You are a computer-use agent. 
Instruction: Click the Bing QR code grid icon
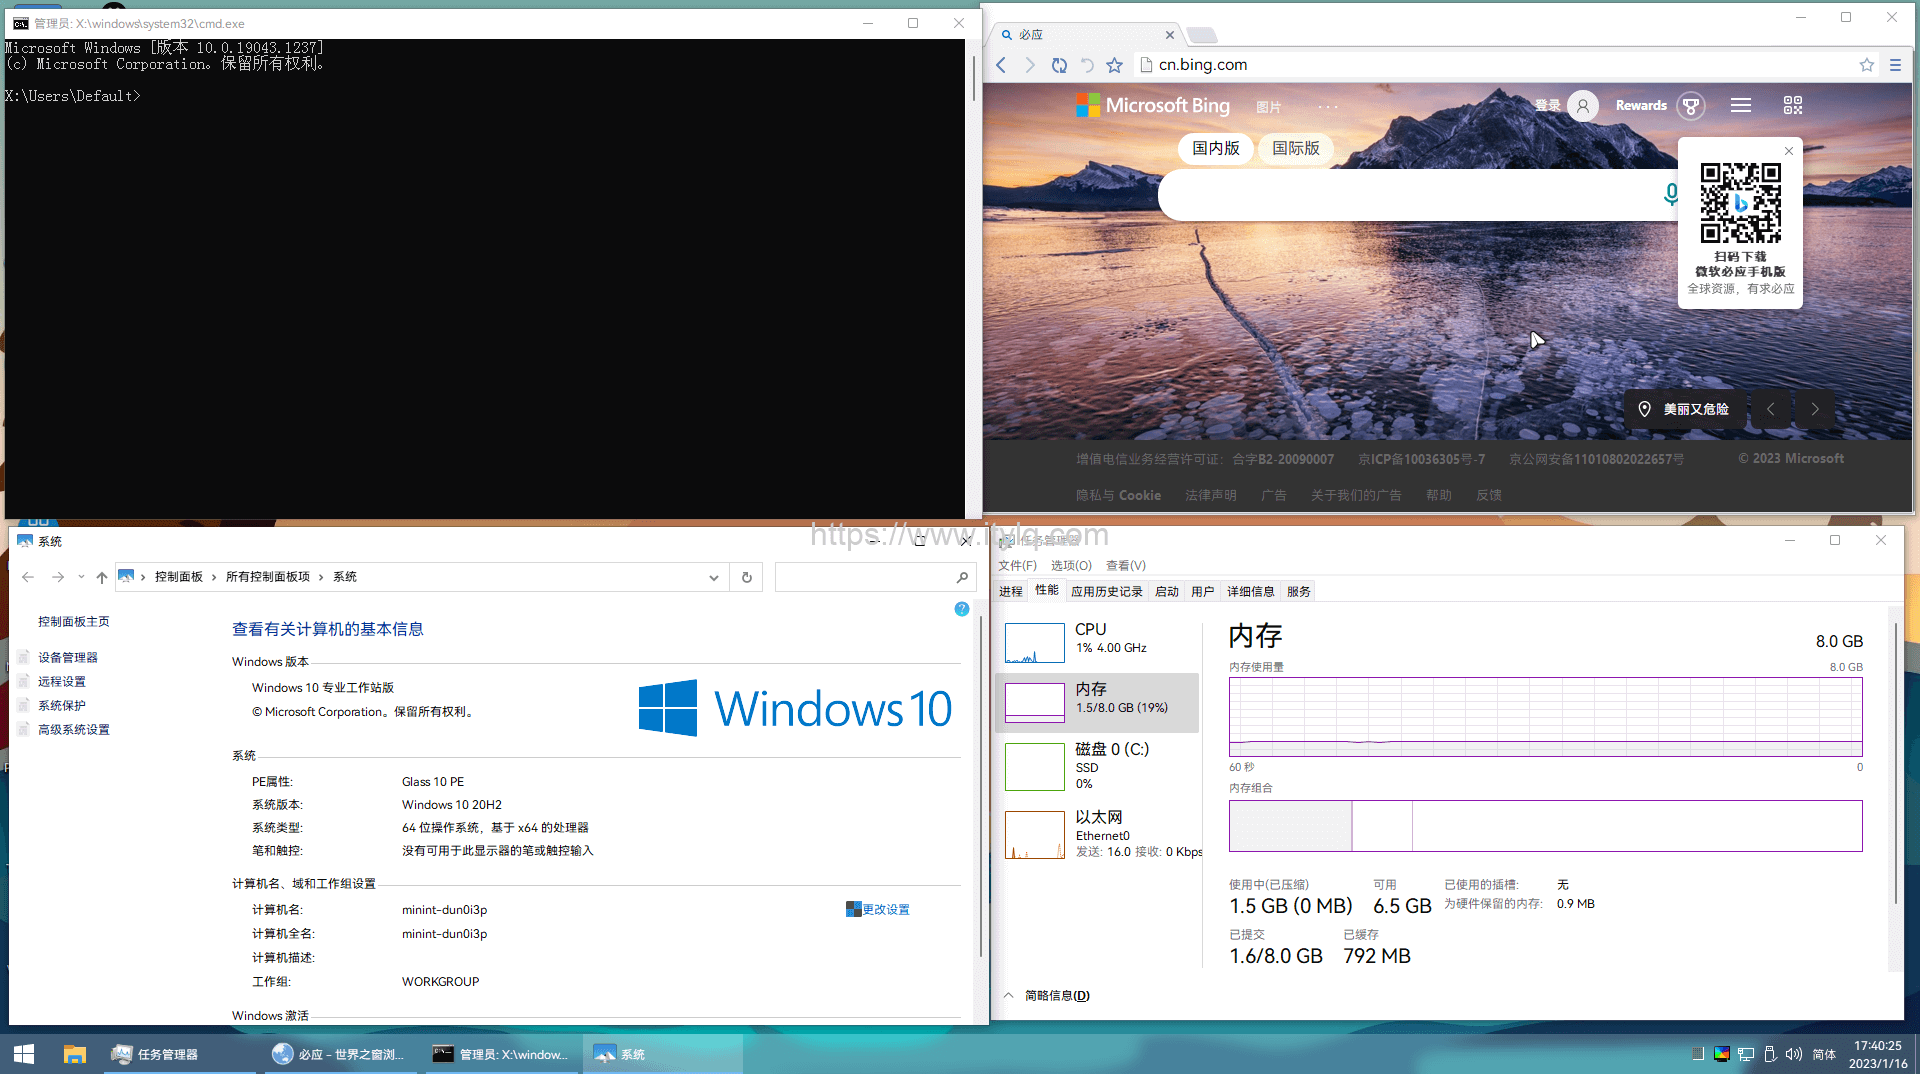[1792, 106]
